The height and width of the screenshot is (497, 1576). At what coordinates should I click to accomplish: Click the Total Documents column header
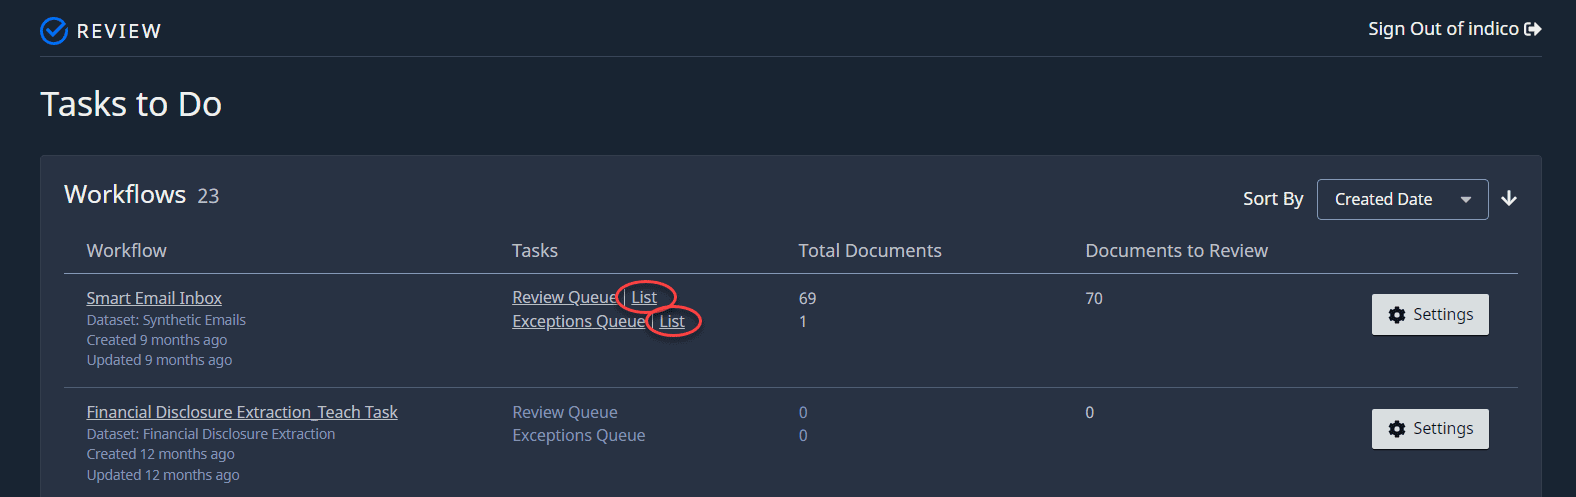(x=869, y=251)
